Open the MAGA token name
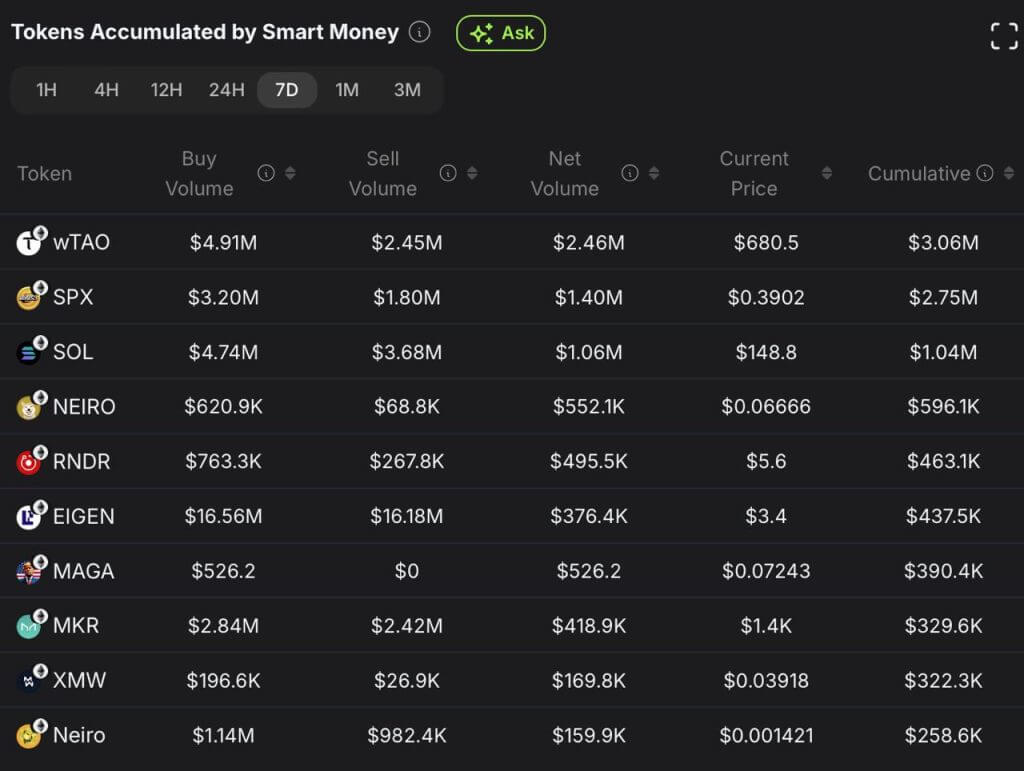 pyautogui.click(x=84, y=571)
